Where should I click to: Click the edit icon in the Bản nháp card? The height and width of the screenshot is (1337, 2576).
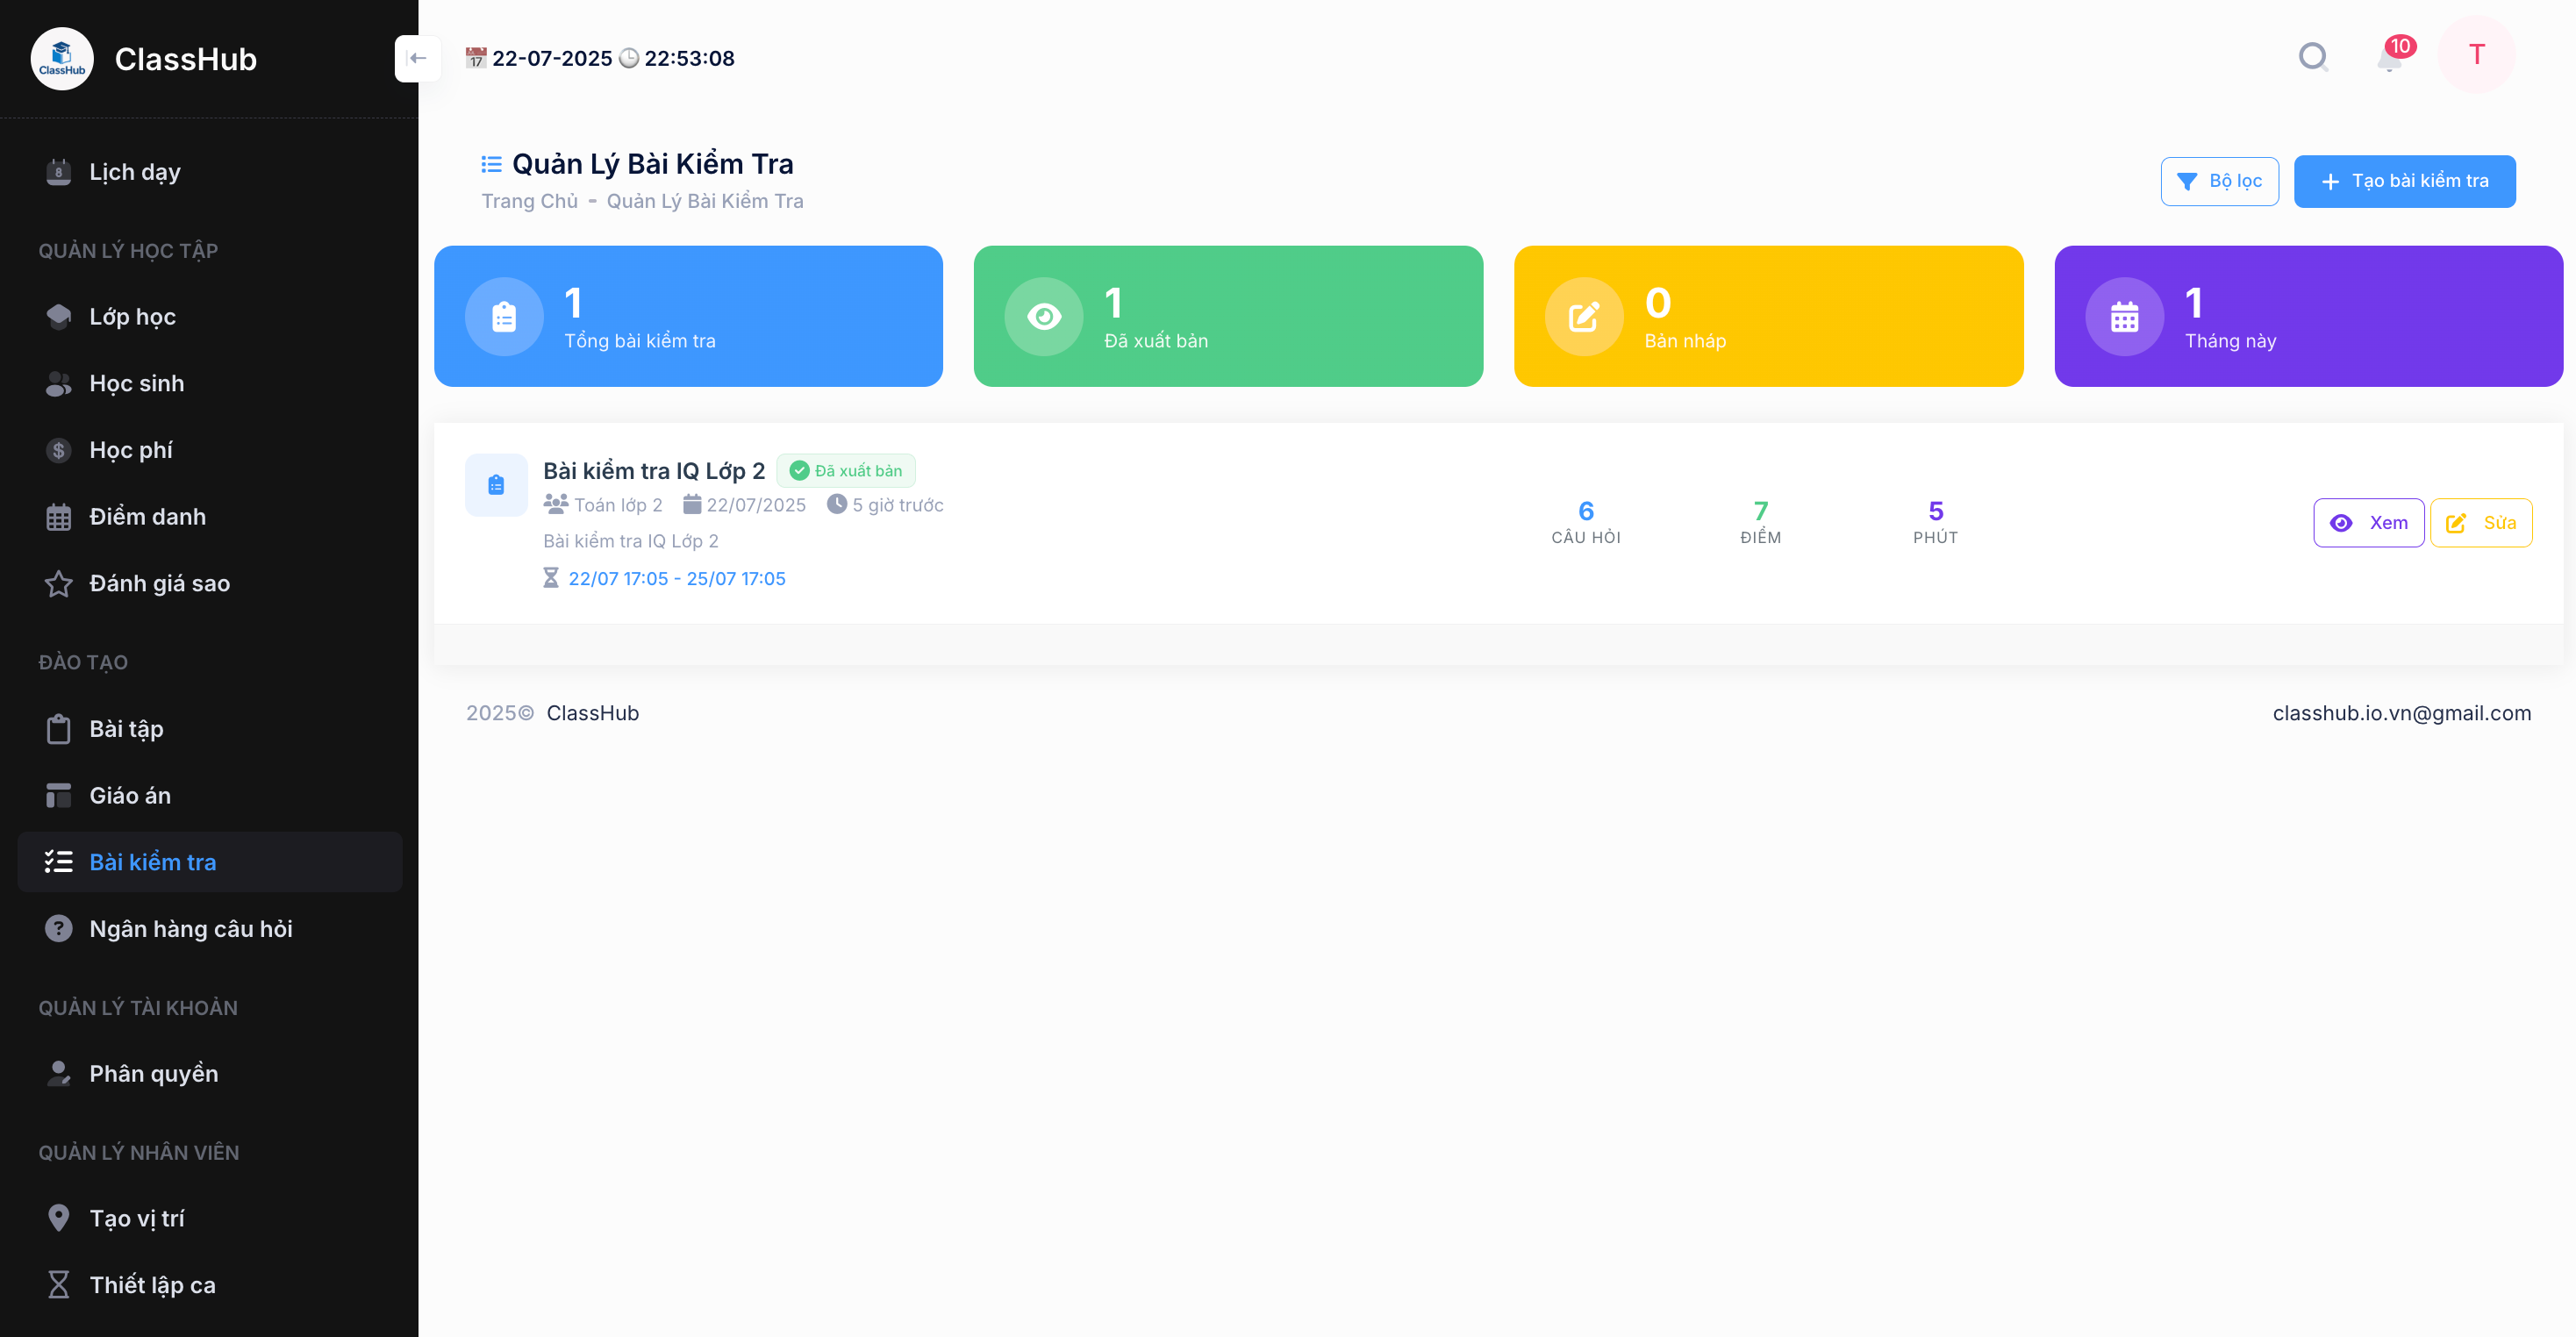point(1584,316)
